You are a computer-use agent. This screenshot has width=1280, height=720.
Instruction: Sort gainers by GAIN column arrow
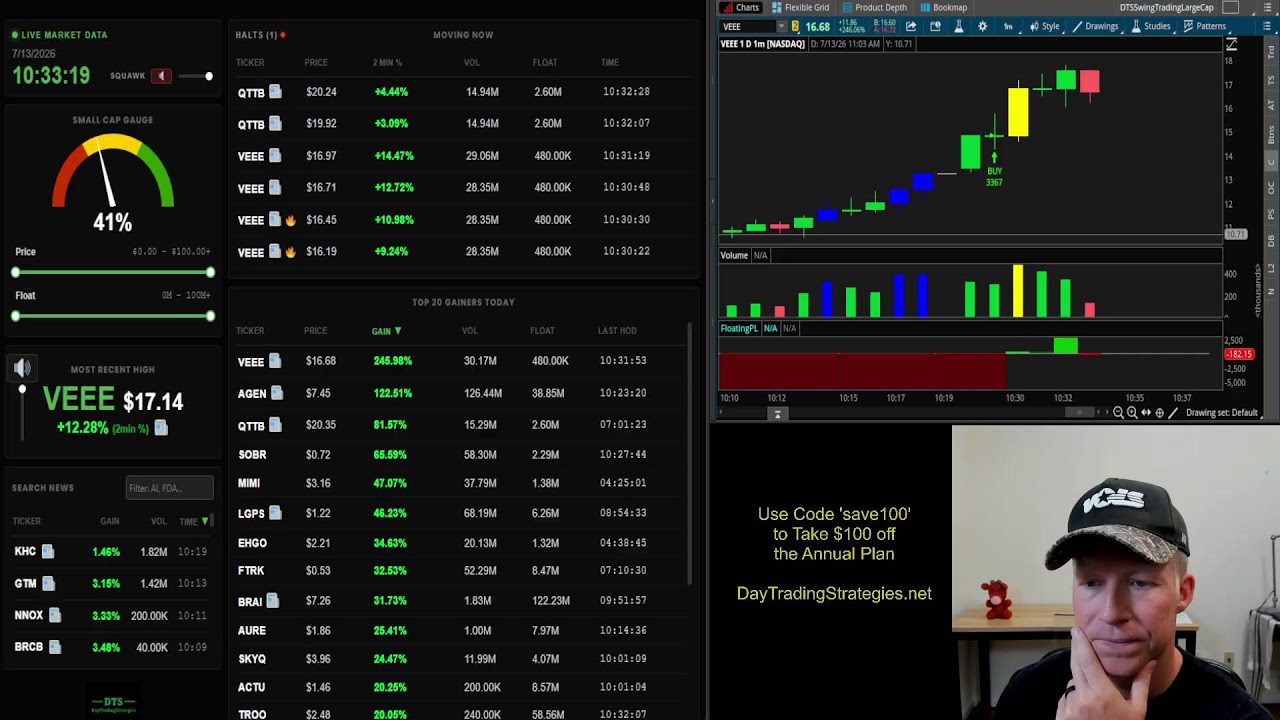398,331
